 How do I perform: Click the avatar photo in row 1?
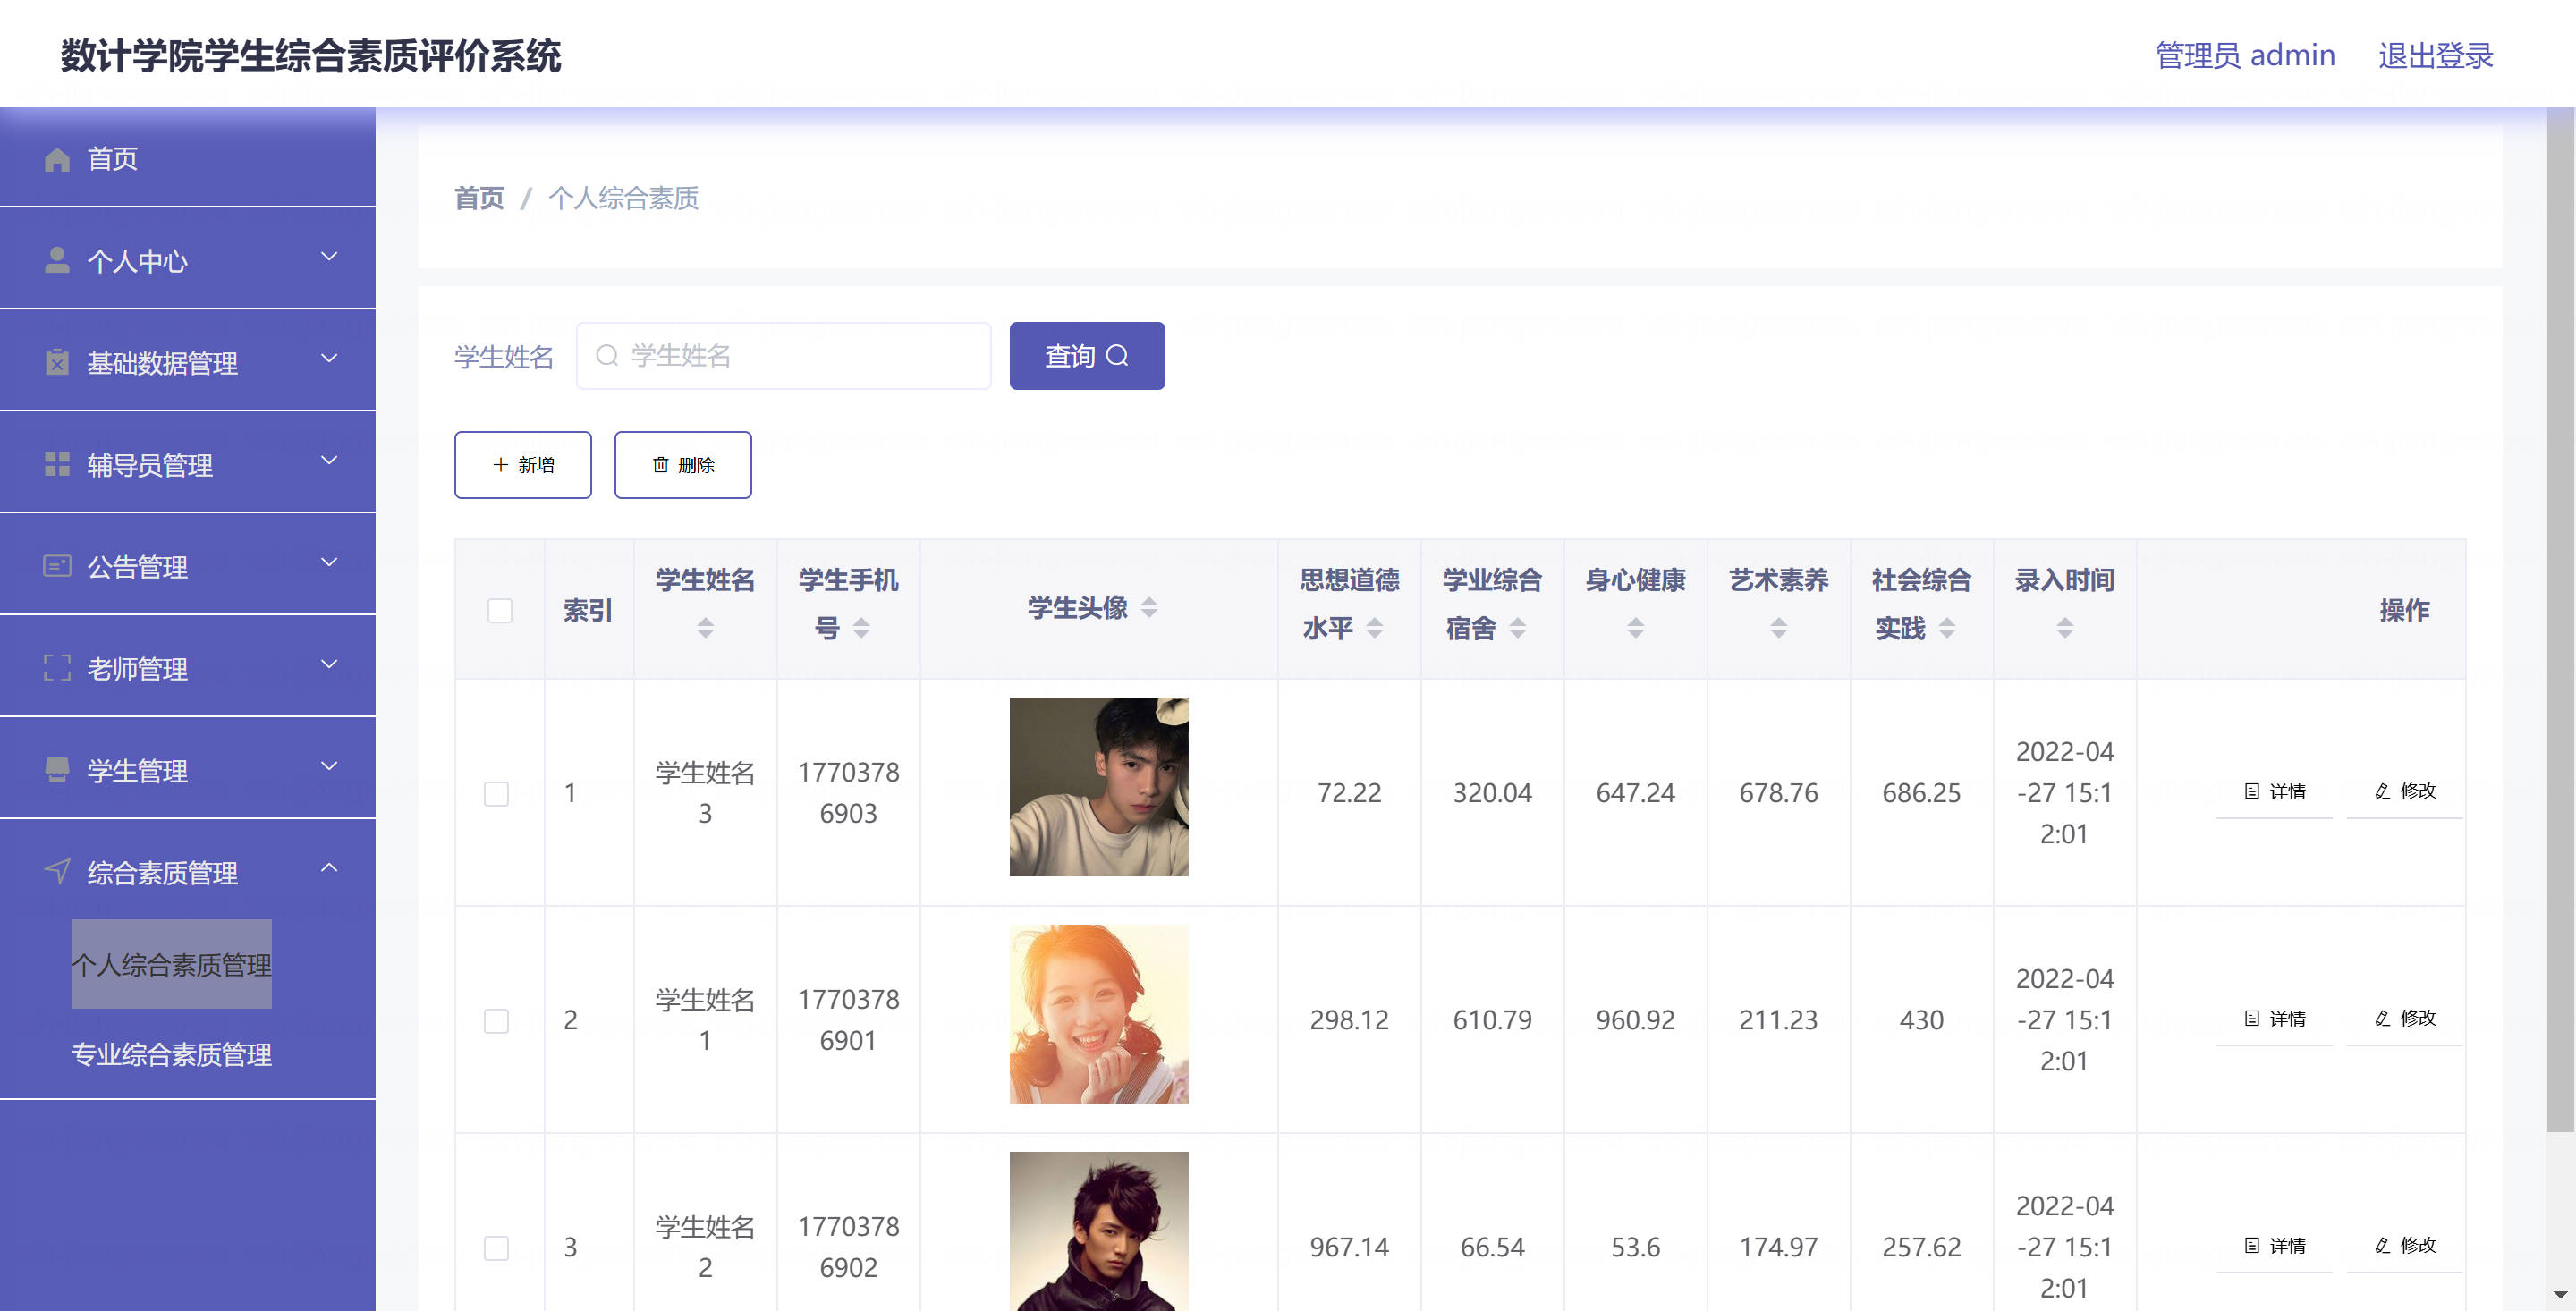point(1099,787)
